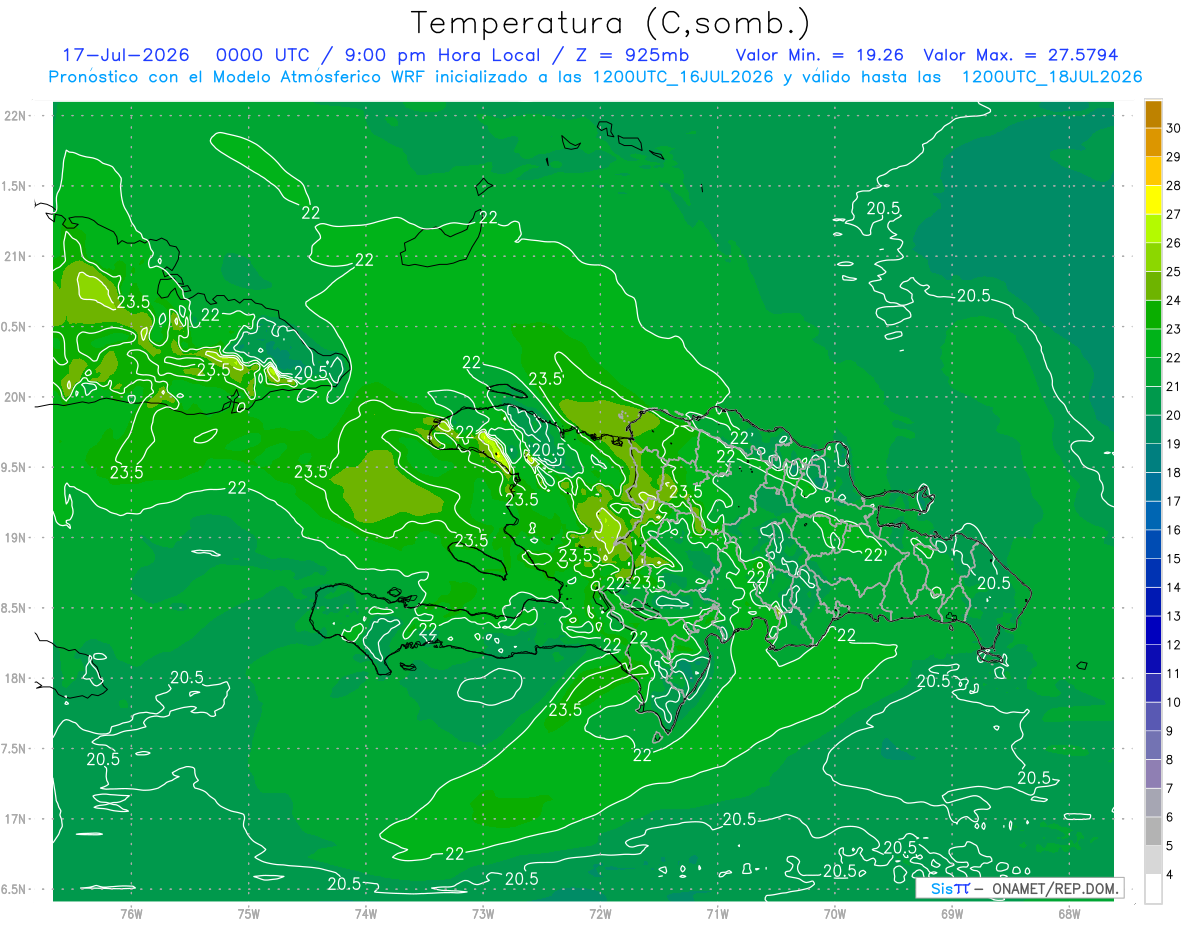Click the purple legend swatch between 8 and 9
The image size is (1200, 927).
pyautogui.click(x=1153, y=745)
